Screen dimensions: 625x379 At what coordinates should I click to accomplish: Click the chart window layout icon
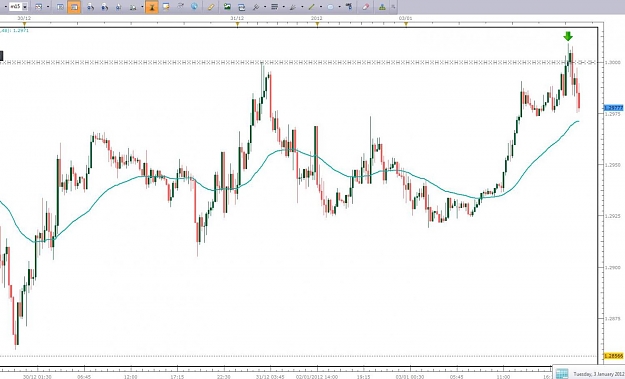(60, 7)
